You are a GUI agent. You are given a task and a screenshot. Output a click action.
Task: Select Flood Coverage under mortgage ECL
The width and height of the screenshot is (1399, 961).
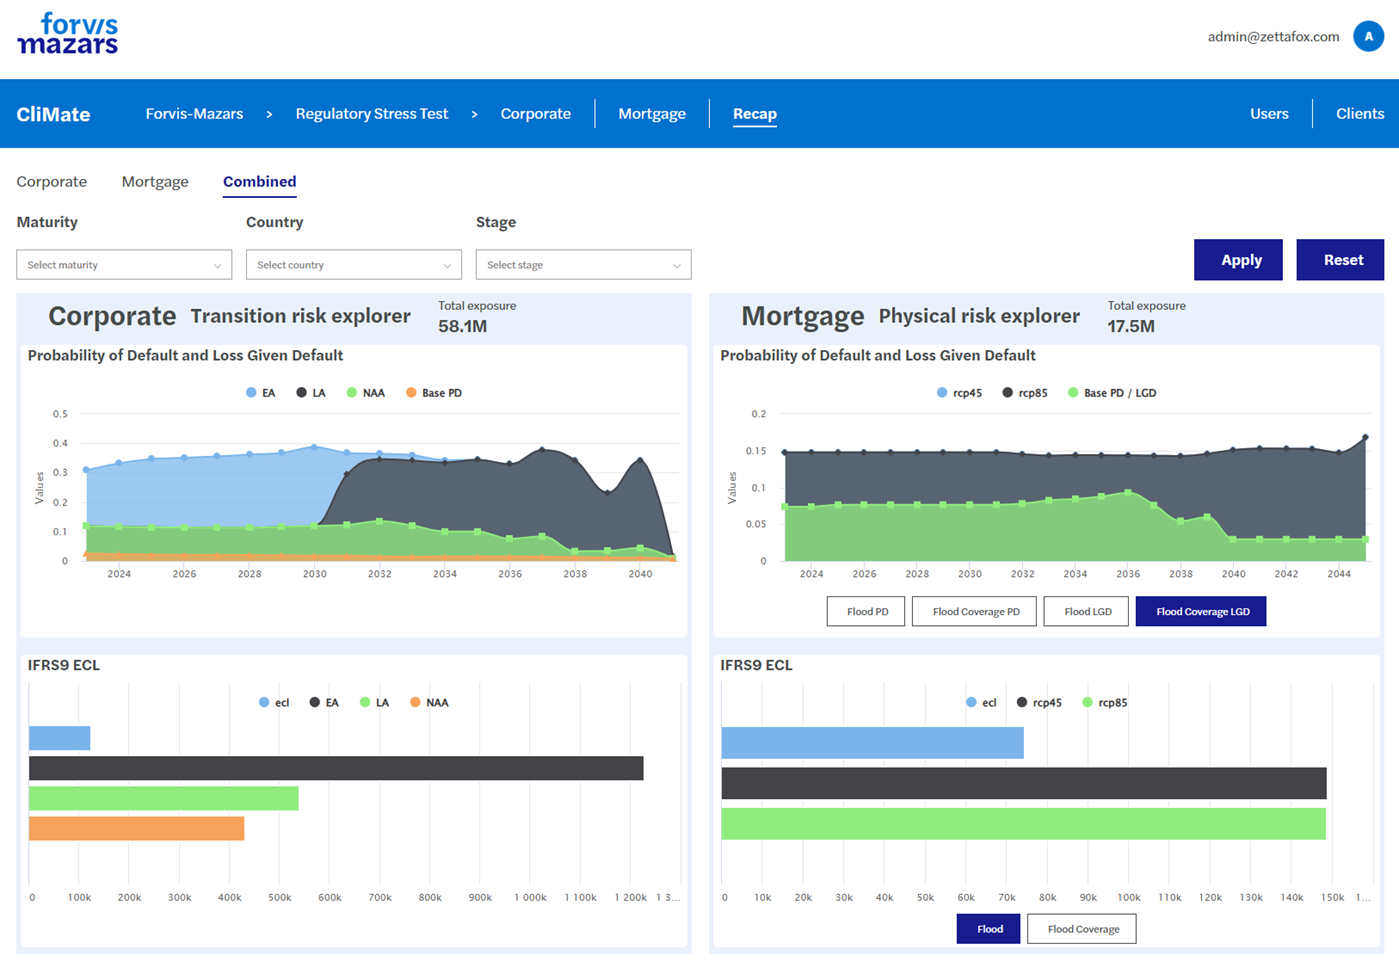pyautogui.click(x=1082, y=929)
